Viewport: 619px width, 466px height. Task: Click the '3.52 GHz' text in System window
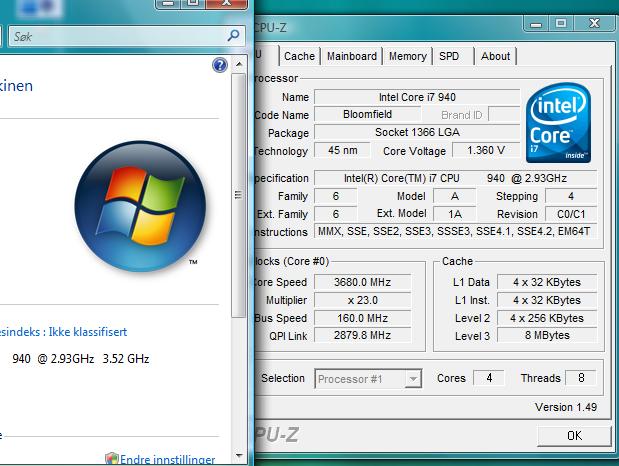(126, 359)
